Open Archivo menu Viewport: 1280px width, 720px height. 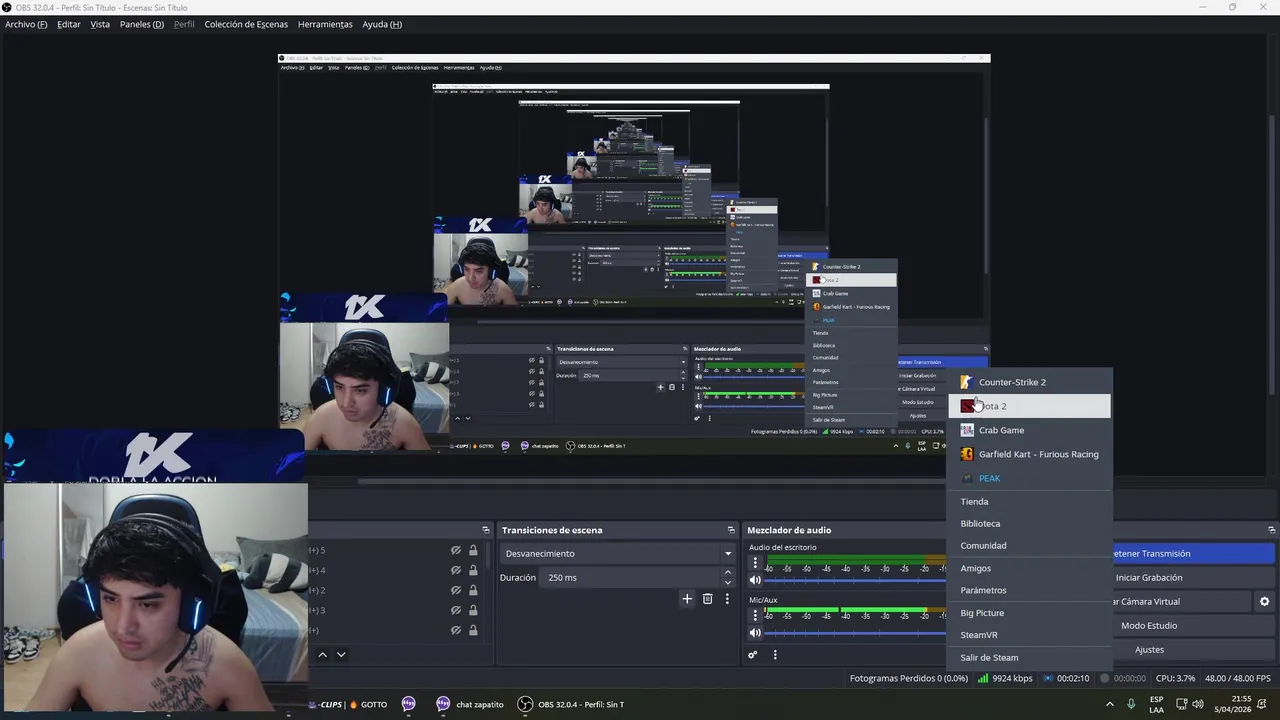(26, 24)
